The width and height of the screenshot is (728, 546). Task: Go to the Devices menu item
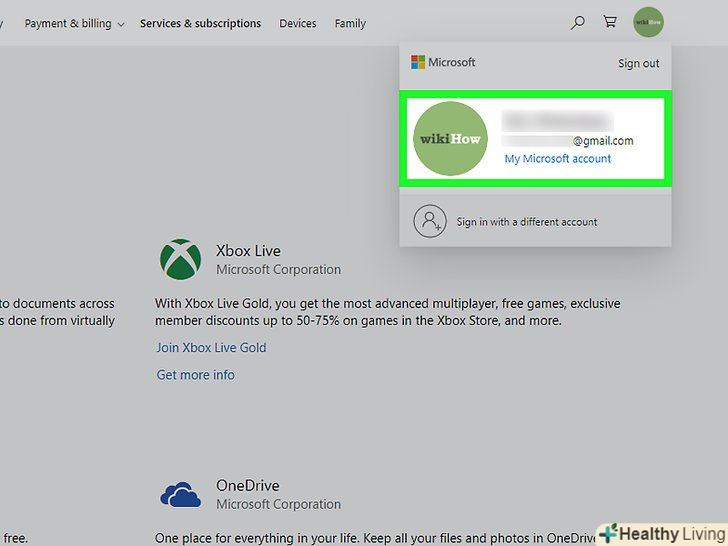tap(298, 23)
